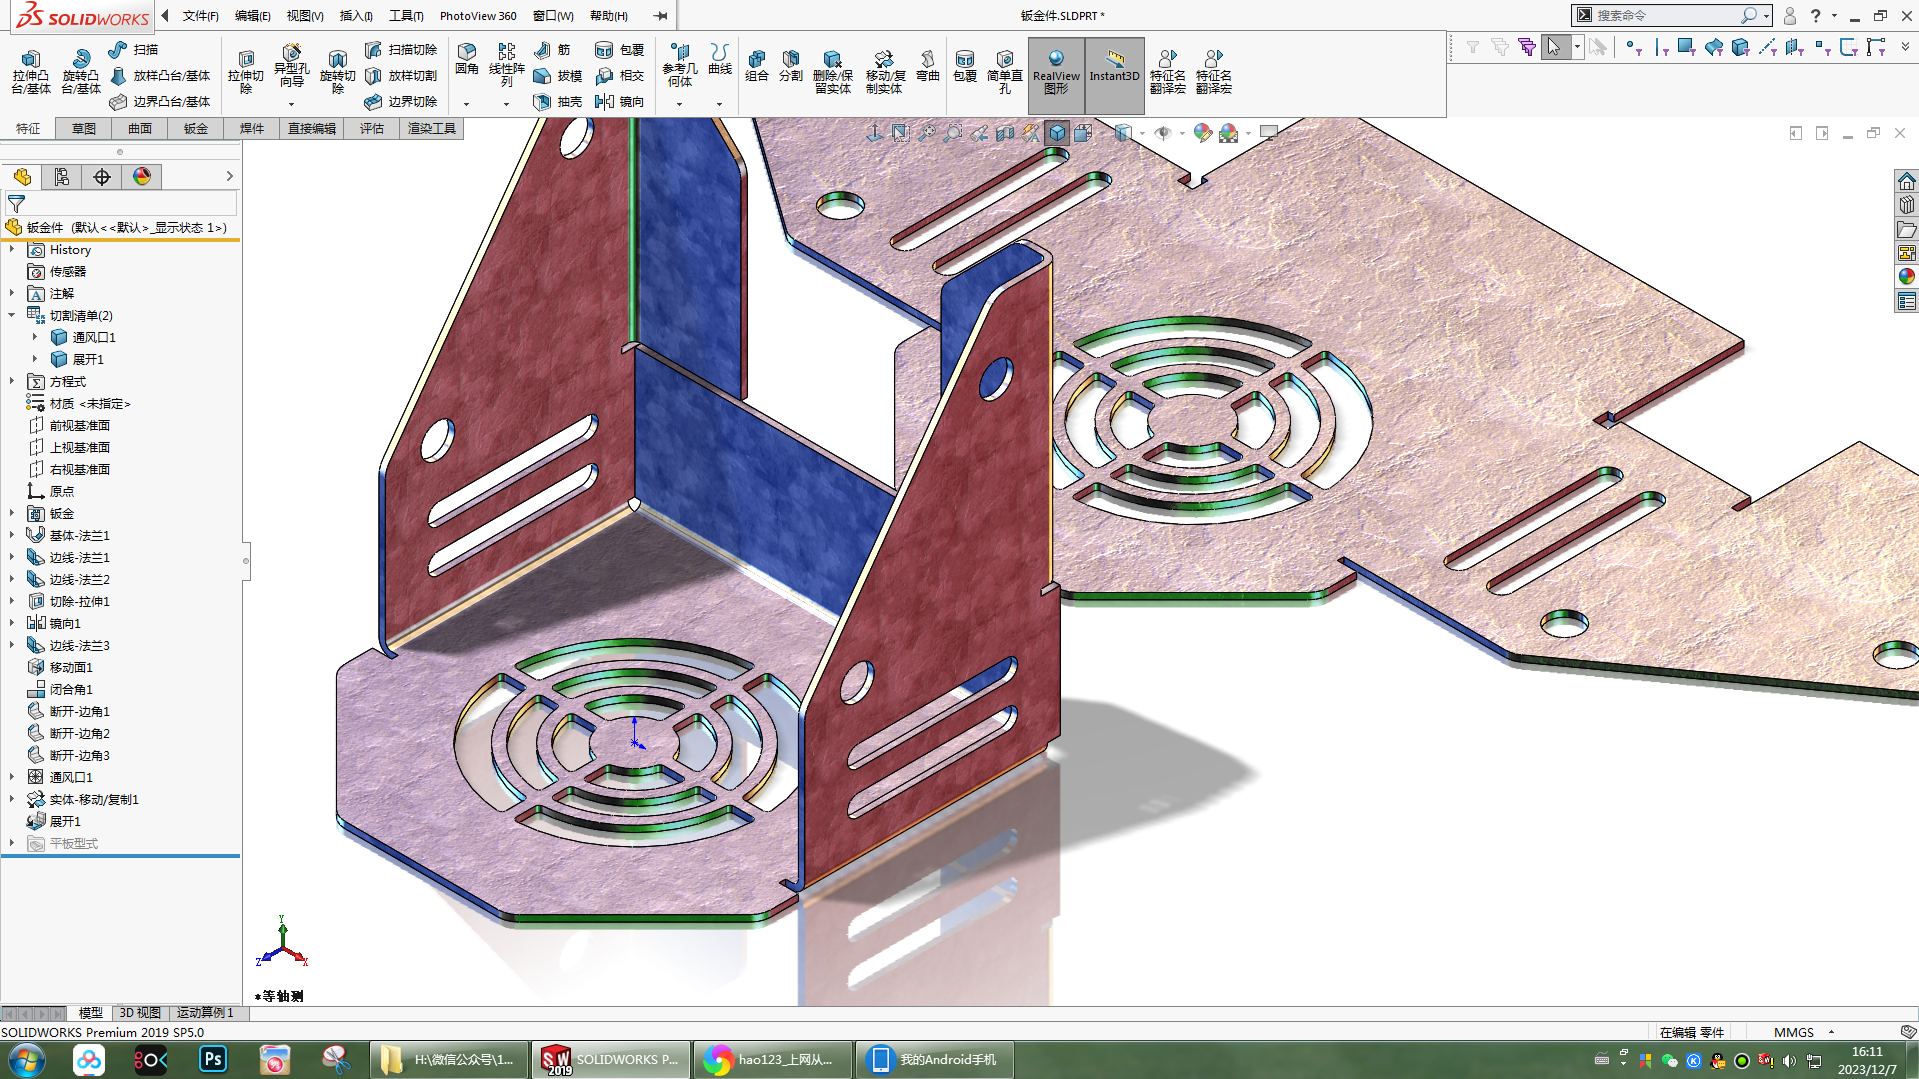The image size is (1919, 1079).
Task: Click the 镜向 mirror tool in ribbon
Action: tap(619, 101)
